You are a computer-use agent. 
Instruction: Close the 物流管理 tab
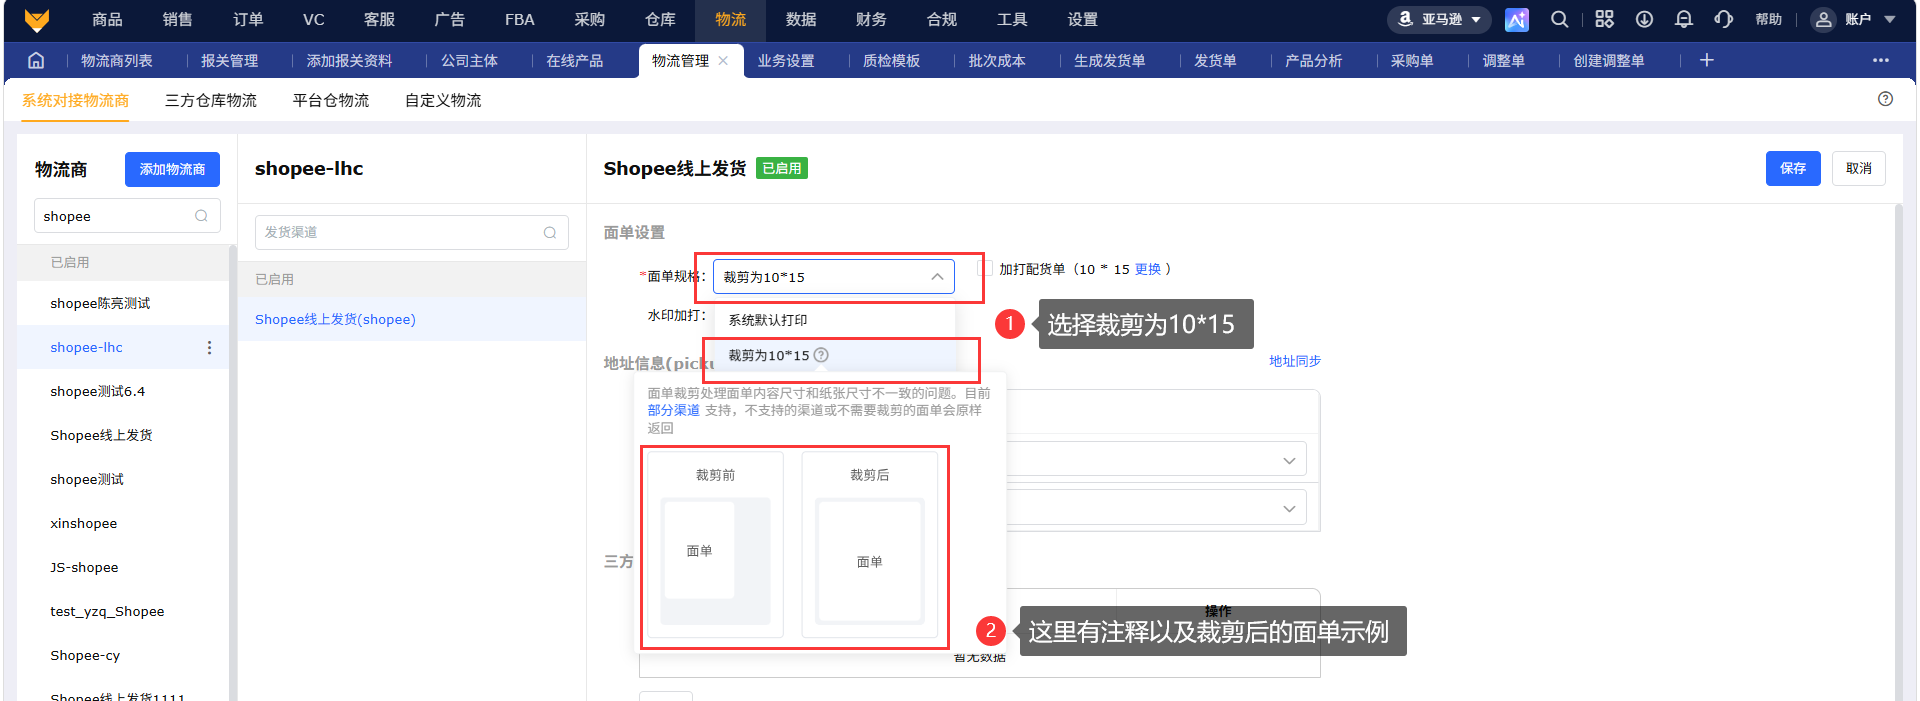723,61
